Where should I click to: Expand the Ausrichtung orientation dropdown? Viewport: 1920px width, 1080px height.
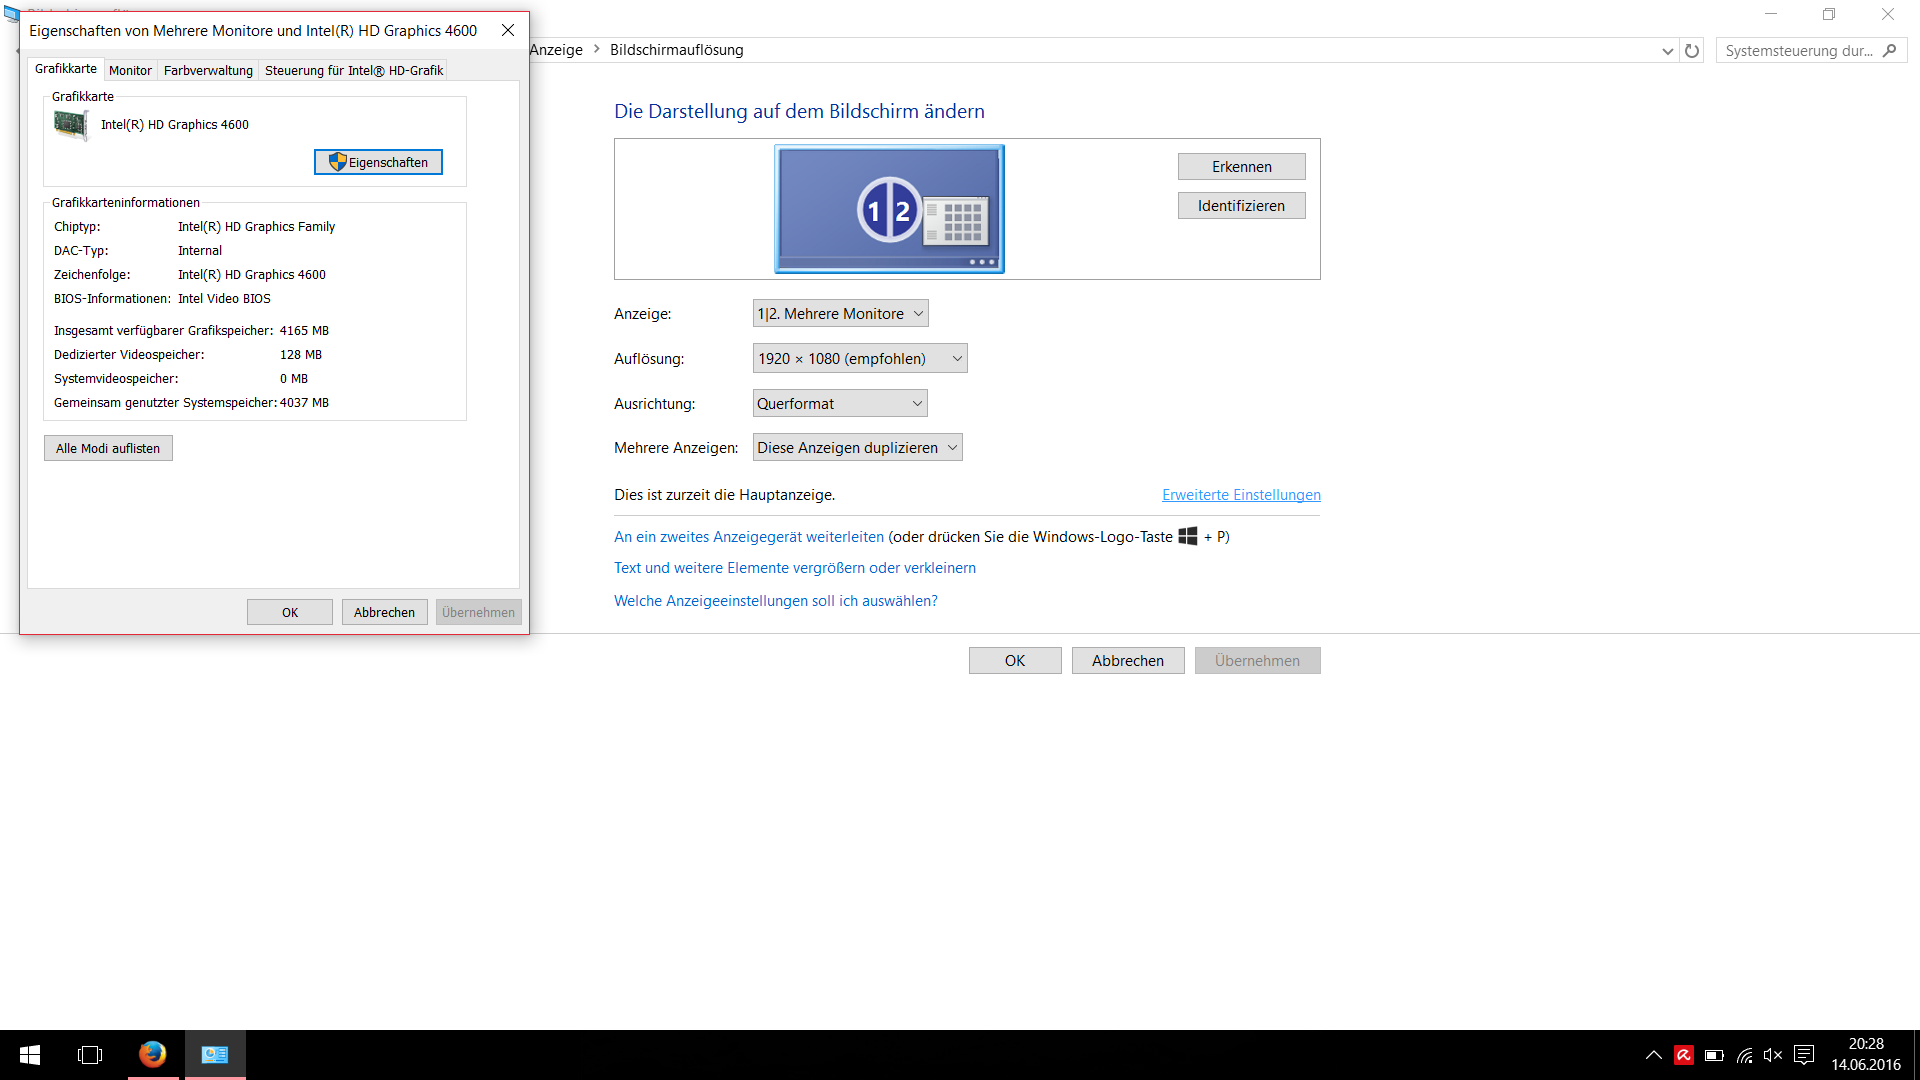click(x=840, y=404)
